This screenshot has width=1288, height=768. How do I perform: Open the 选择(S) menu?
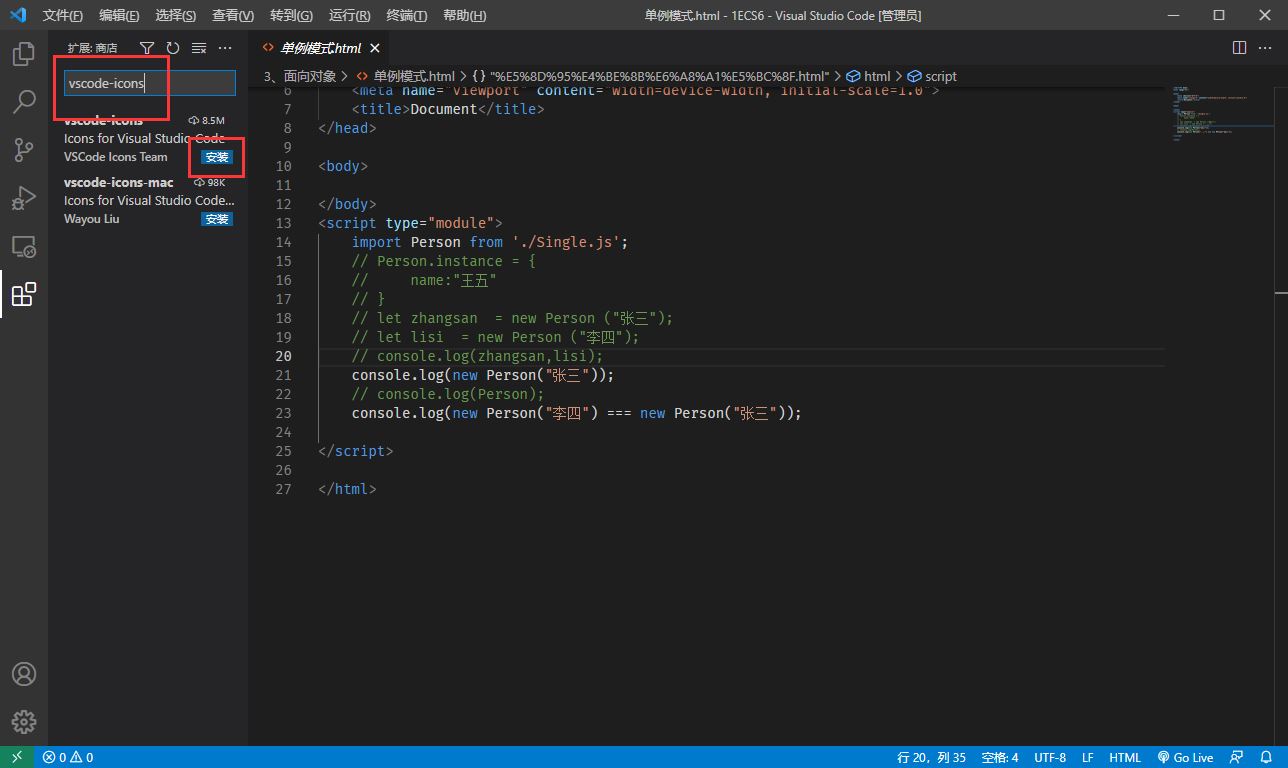(176, 15)
